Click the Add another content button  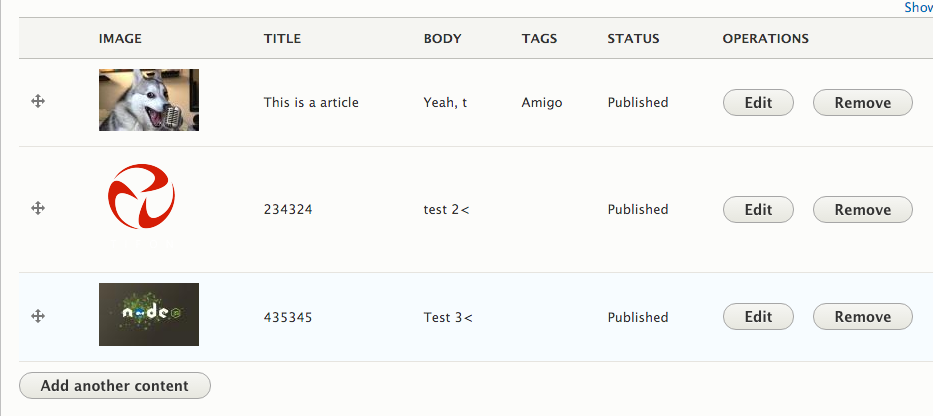pyautogui.click(x=115, y=386)
